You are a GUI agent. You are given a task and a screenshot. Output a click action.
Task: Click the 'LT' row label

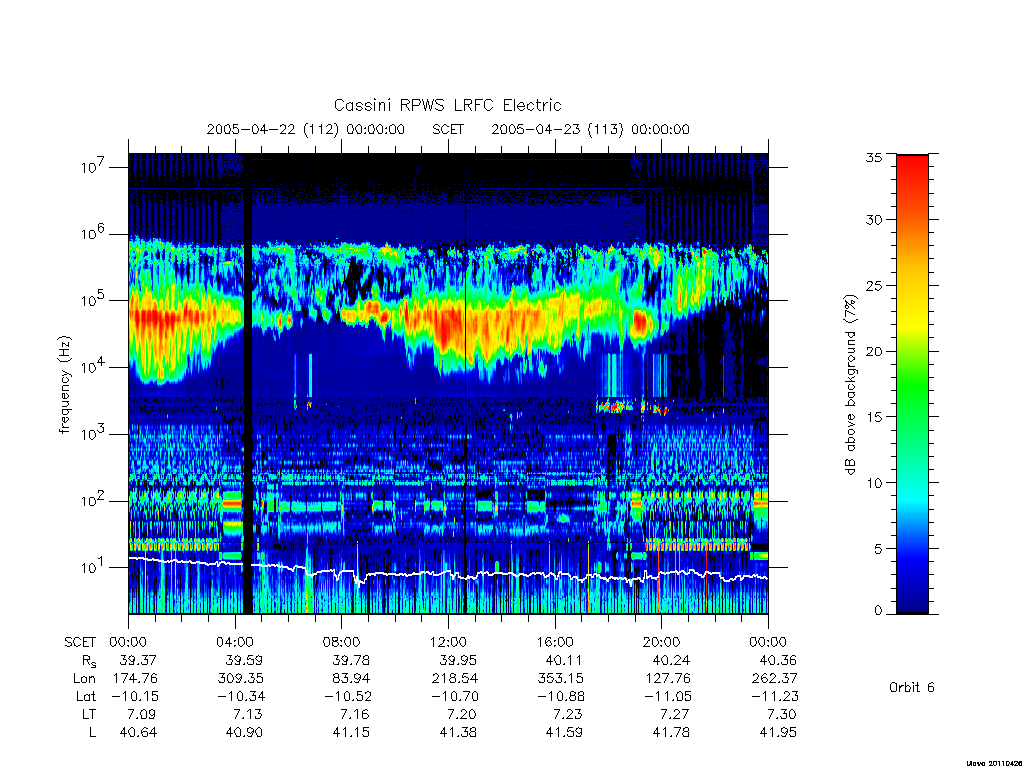88,714
